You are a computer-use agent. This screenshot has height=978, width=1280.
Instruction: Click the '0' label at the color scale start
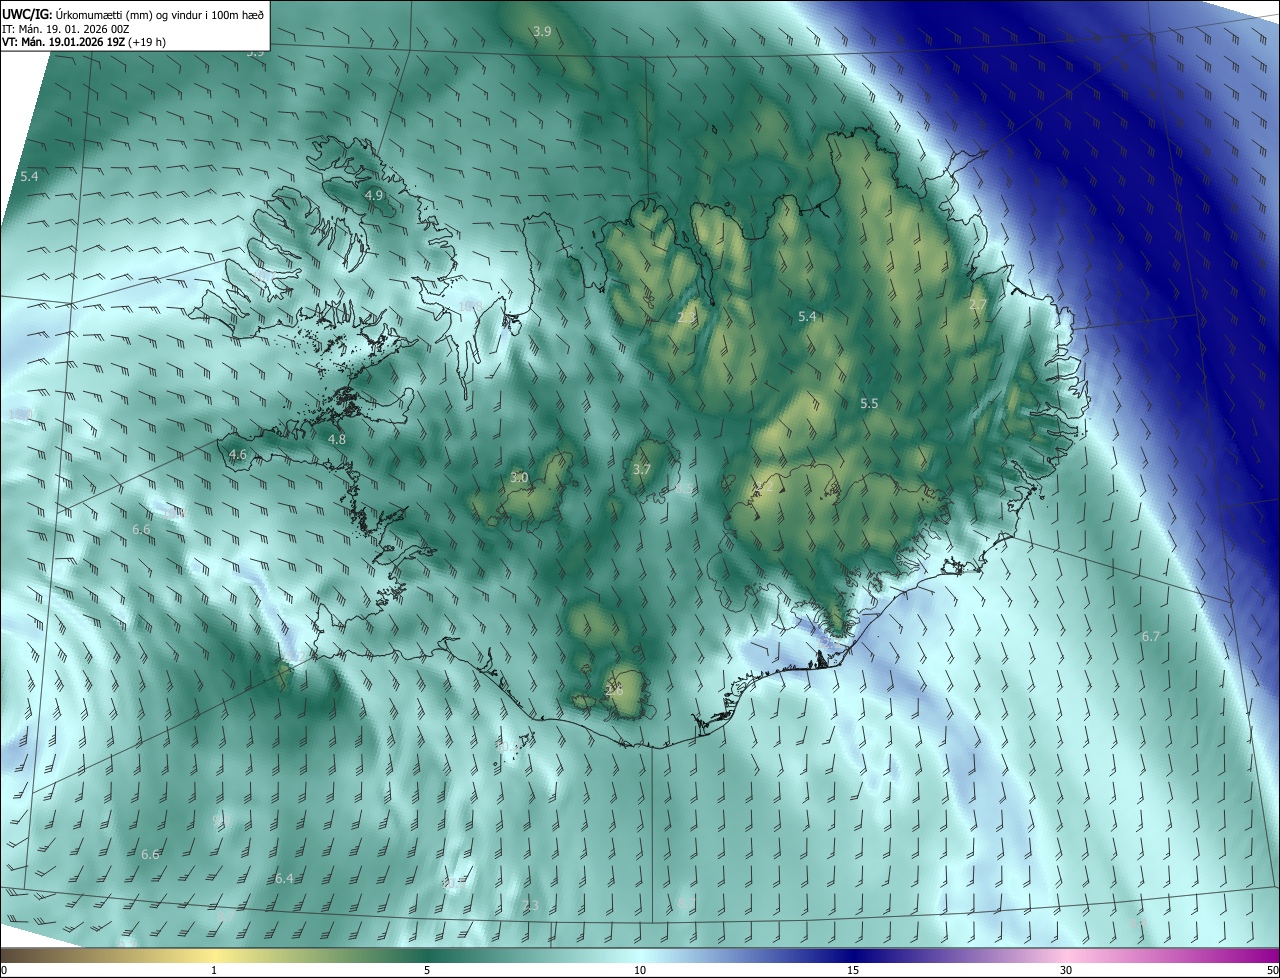4,970
